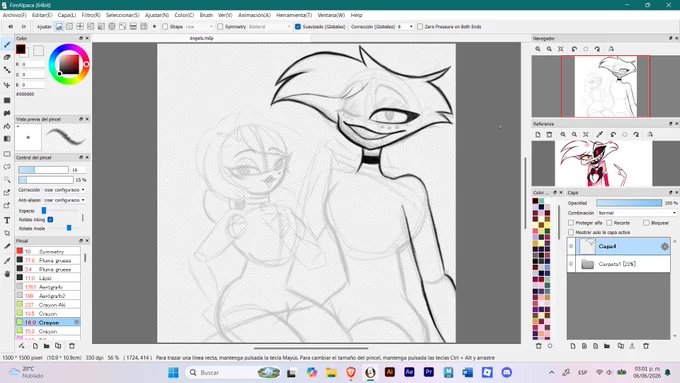Select the Move tool
680x383 pixels.
[x=7, y=85]
